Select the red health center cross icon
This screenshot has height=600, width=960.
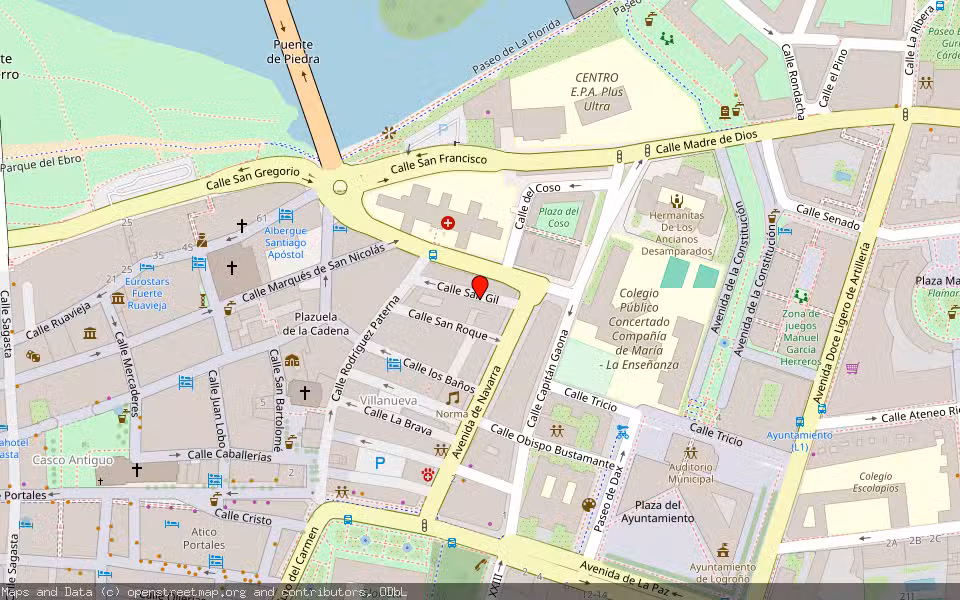pos(447,221)
